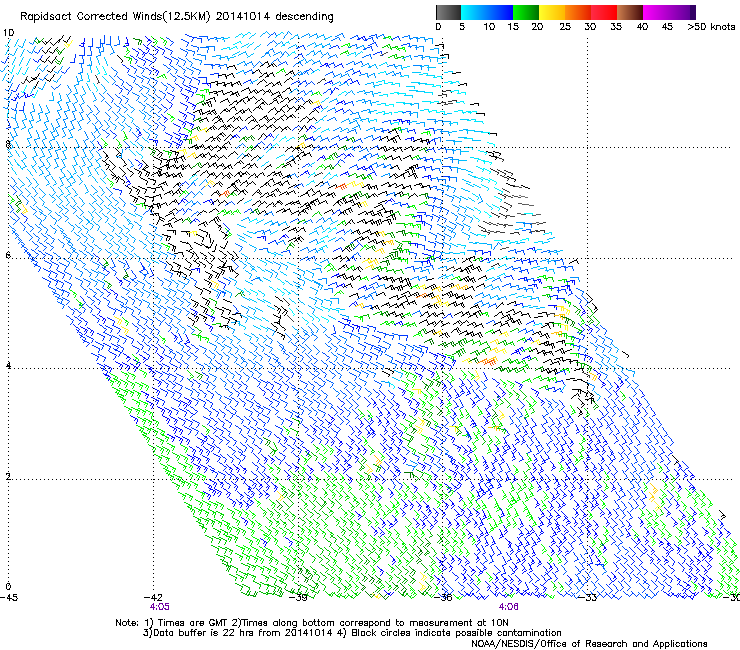Click the latitude label 6

(x=8, y=255)
